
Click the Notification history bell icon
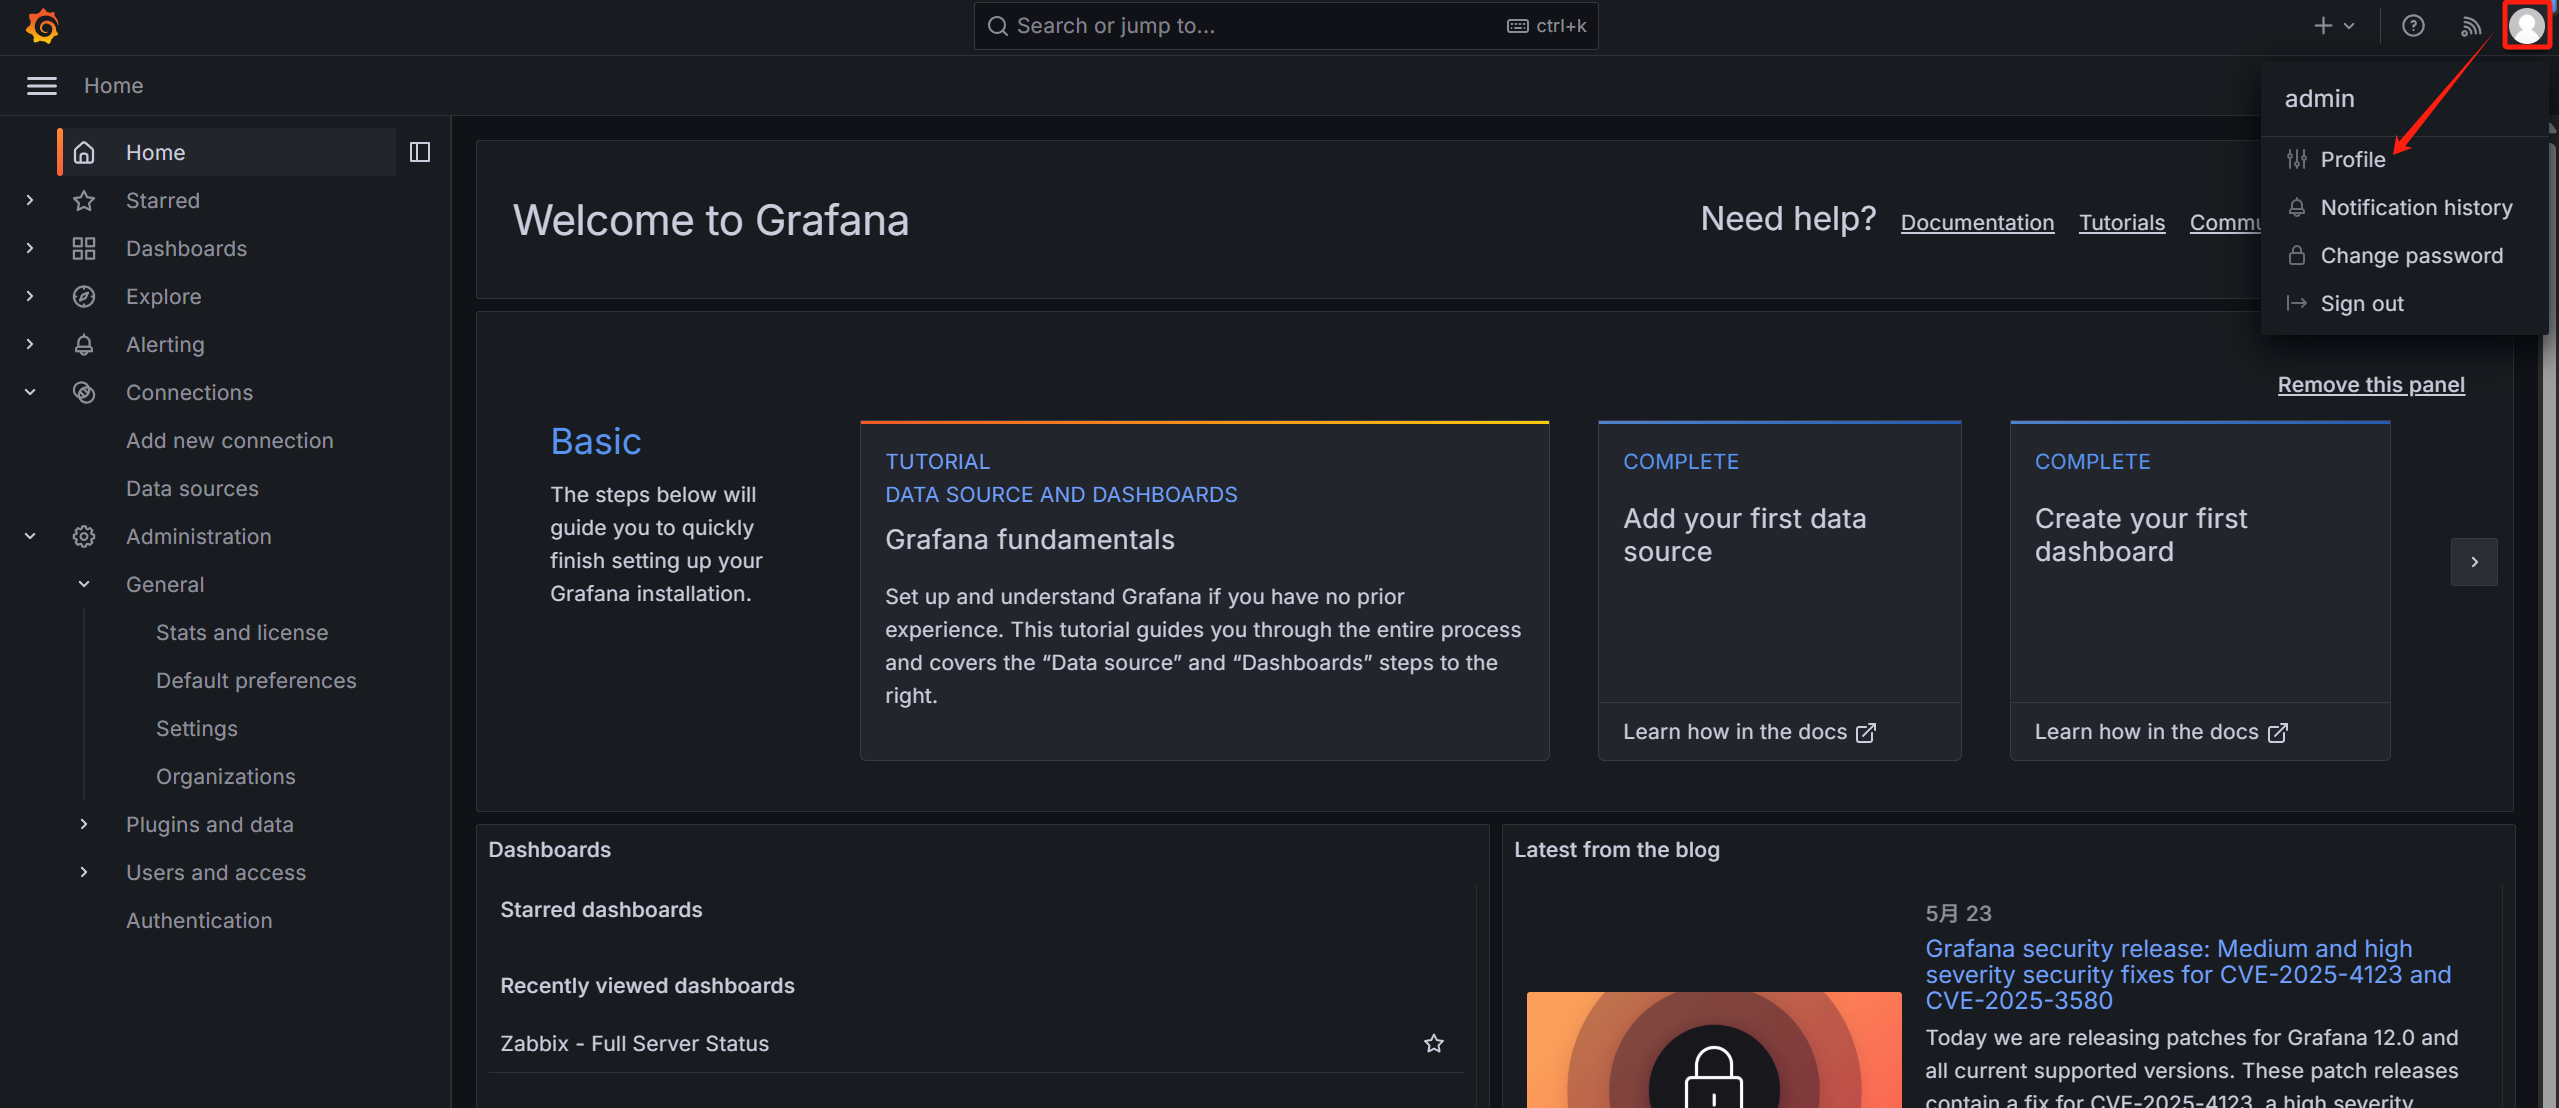[2297, 207]
